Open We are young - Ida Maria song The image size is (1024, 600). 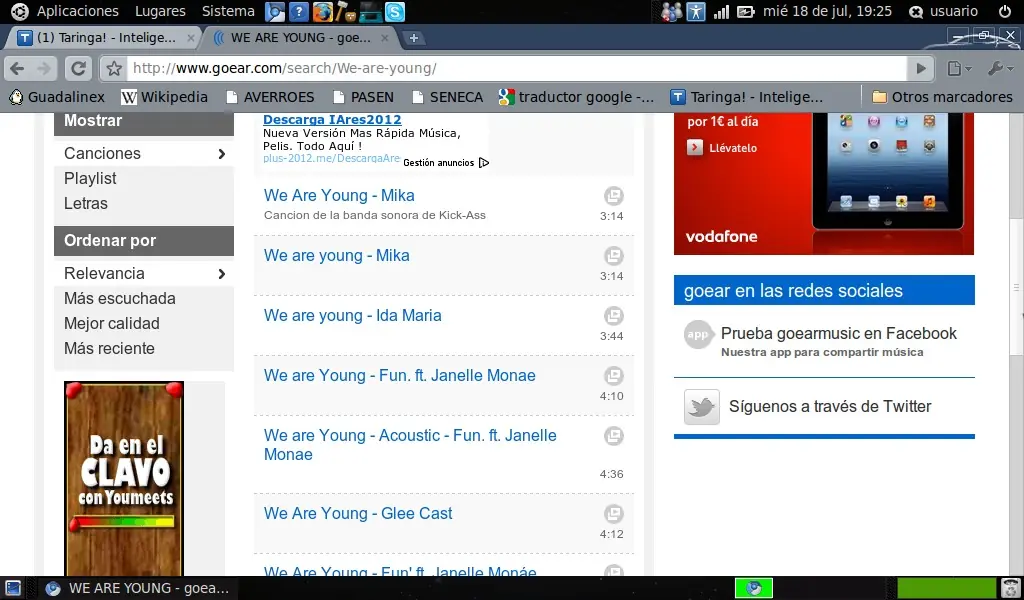click(x=353, y=315)
